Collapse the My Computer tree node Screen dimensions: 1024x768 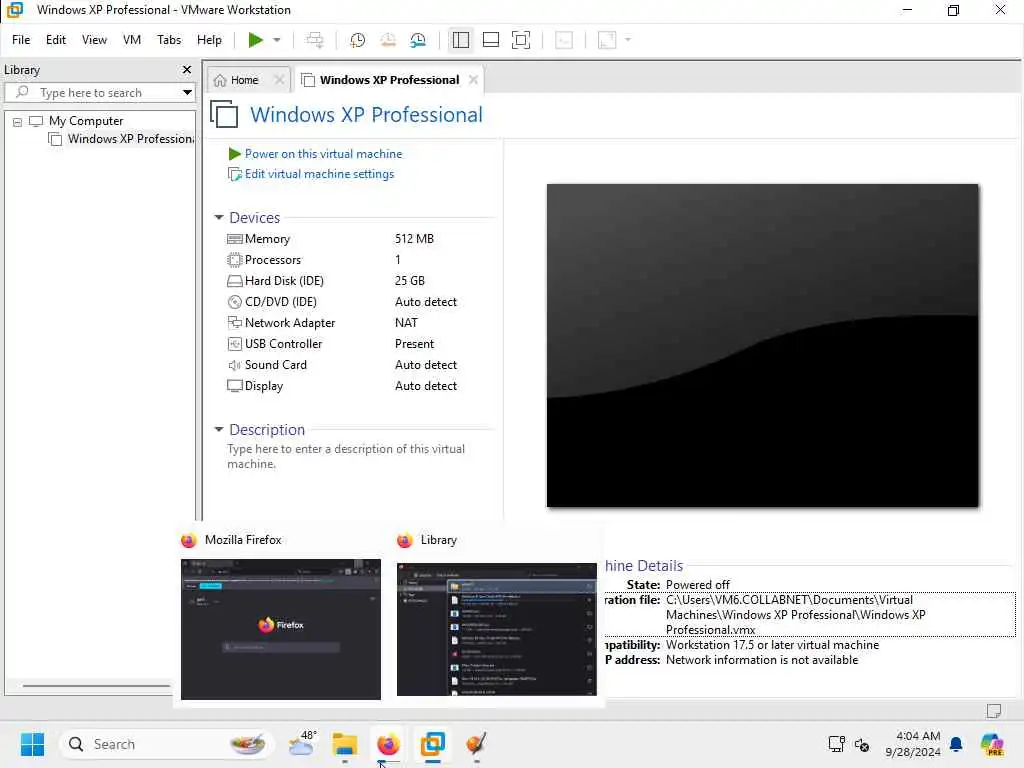point(18,121)
